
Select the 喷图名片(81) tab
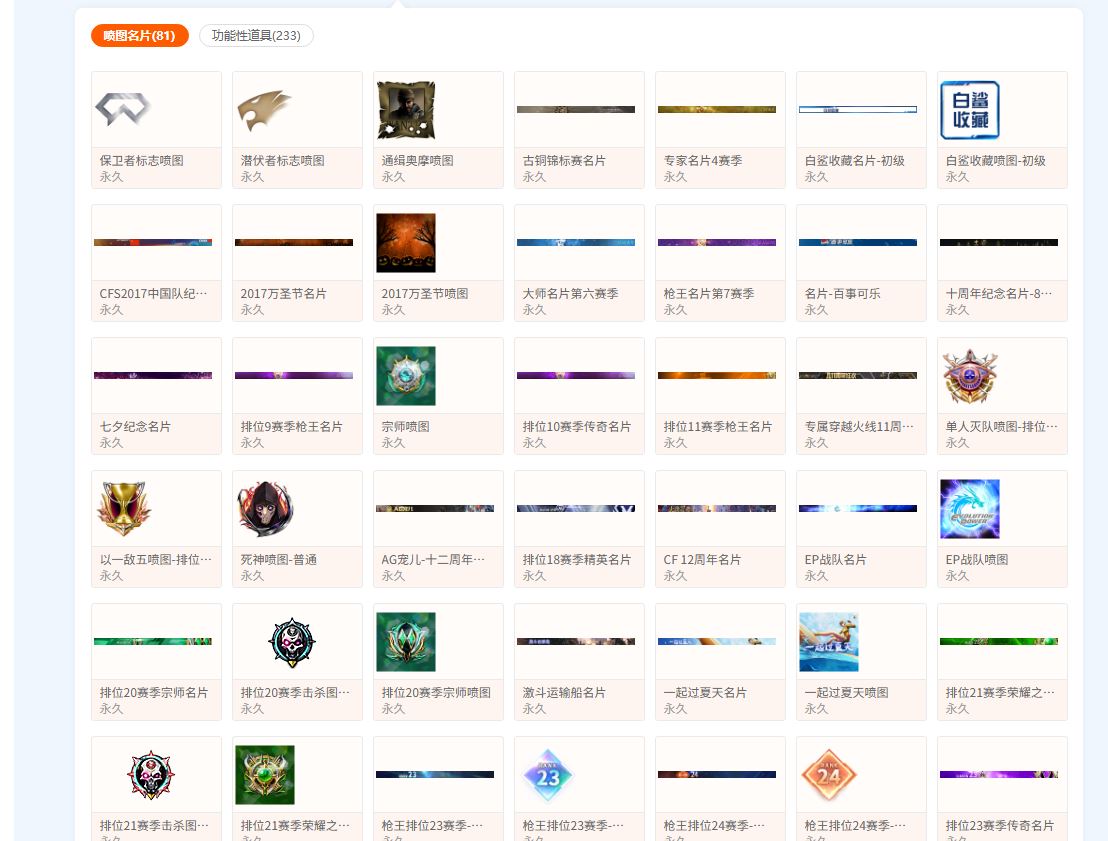click(140, 36)
